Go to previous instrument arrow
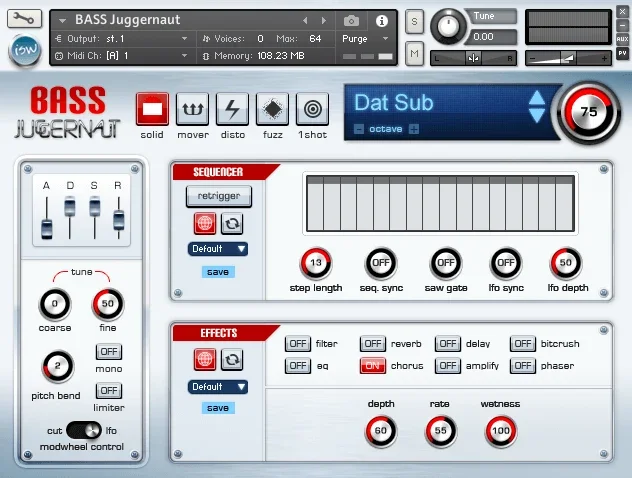632x478 pixels. coord(305,20)
